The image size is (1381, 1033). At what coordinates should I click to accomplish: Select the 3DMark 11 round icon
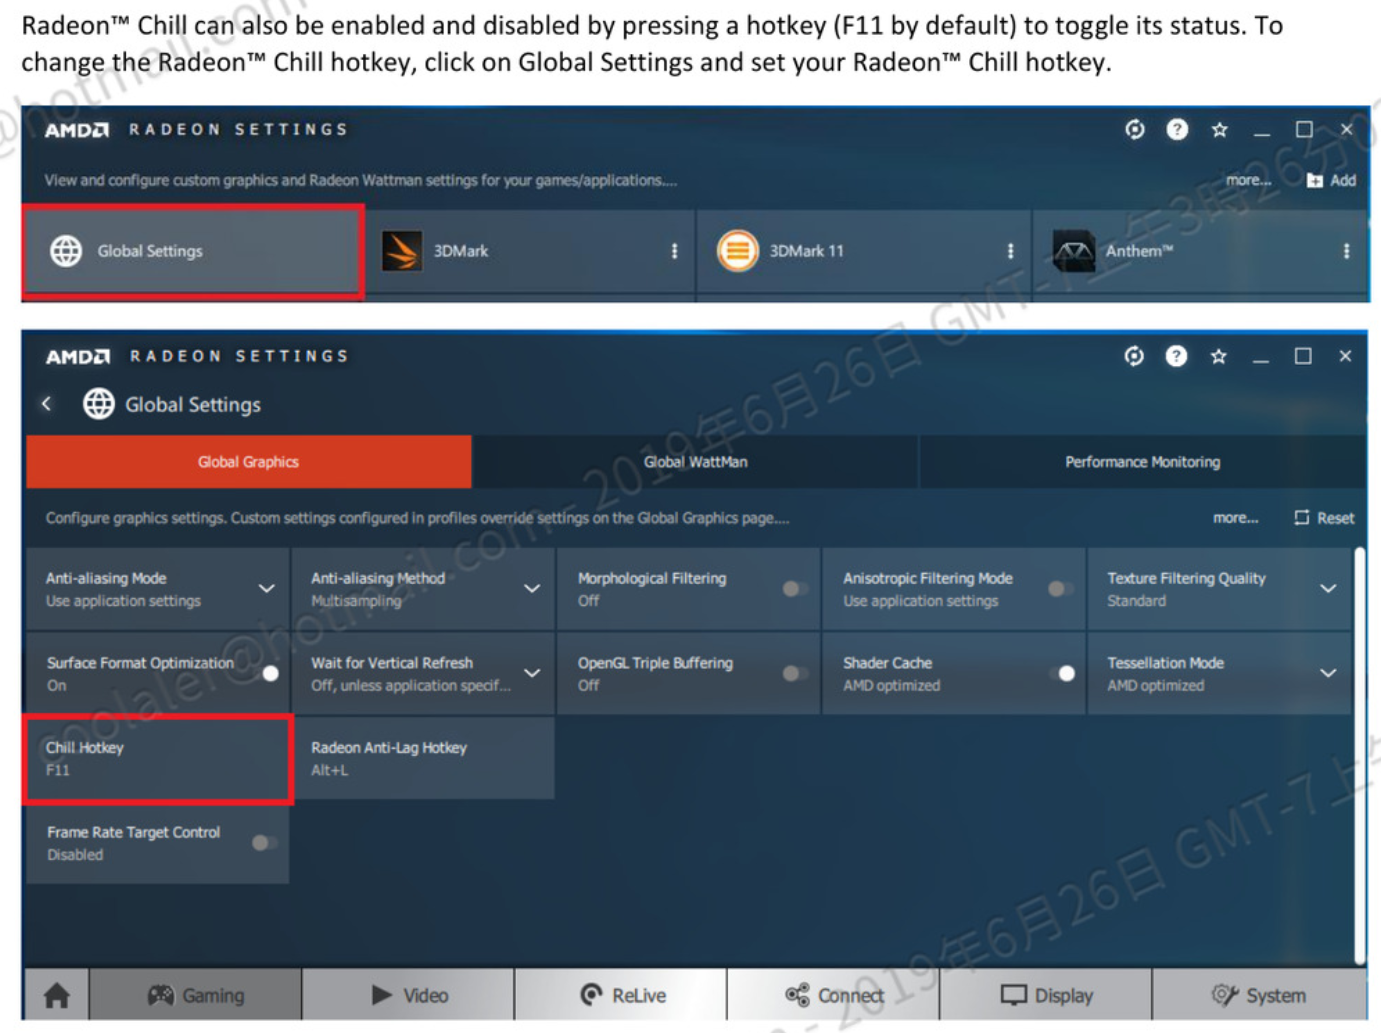pos(737,251)
